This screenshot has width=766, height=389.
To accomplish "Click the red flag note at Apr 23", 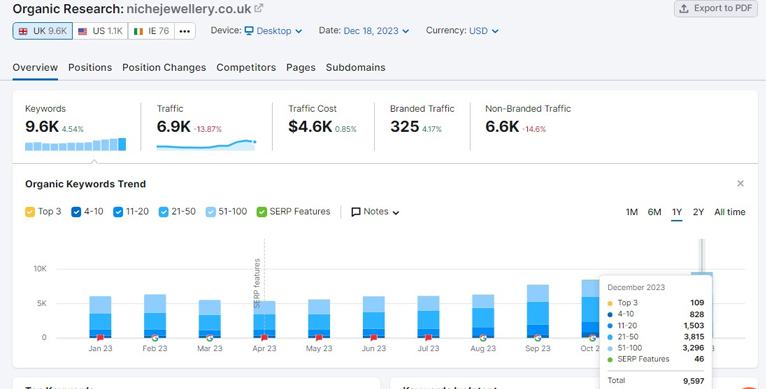I will coord(264,338).
